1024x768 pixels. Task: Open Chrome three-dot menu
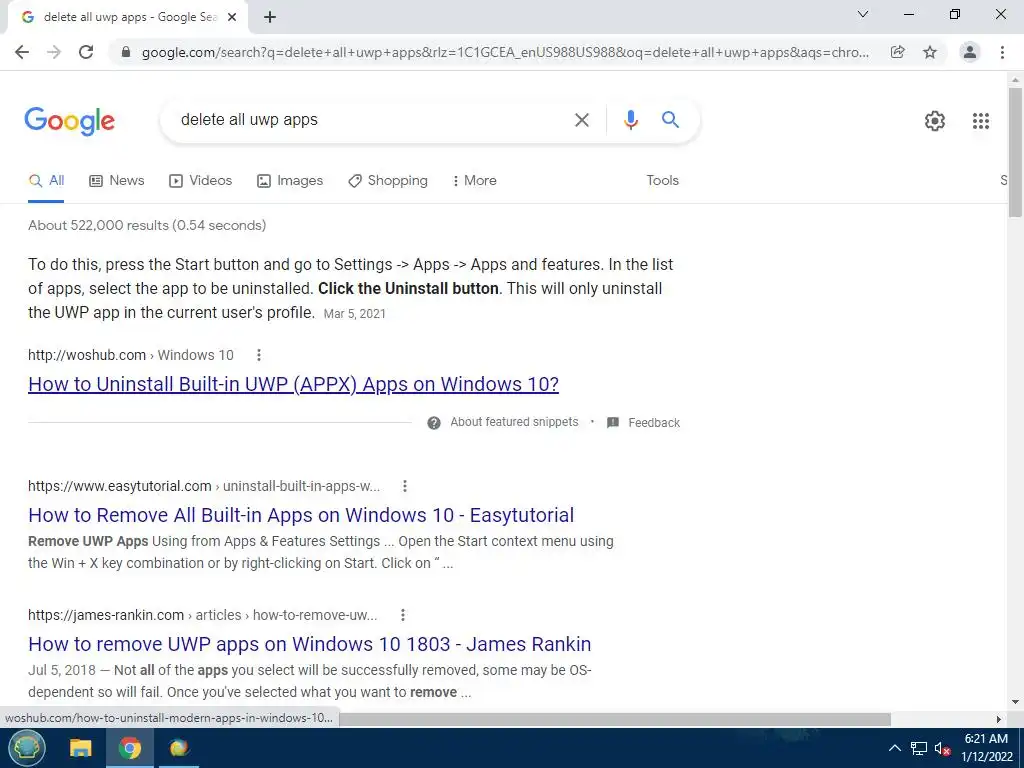pyautogui.click(x=1002, y=52)
